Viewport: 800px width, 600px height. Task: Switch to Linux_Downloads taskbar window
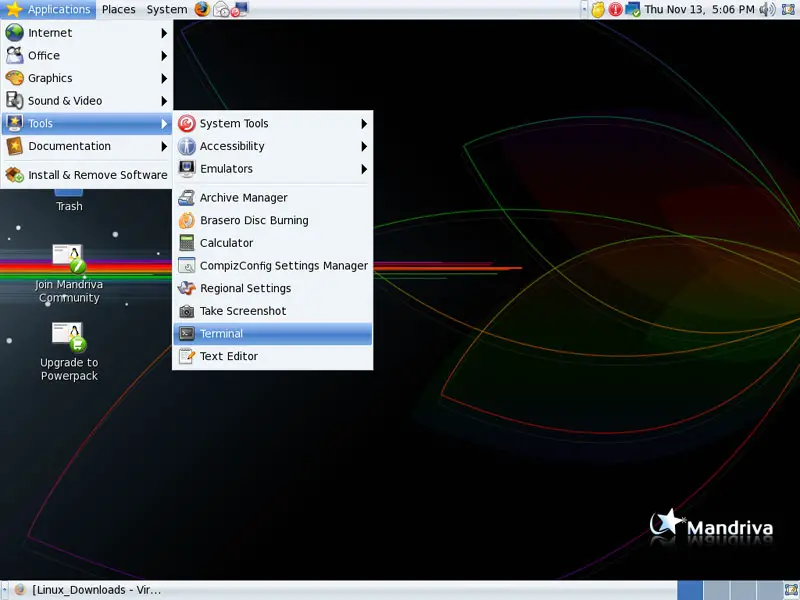pos(89,590)
